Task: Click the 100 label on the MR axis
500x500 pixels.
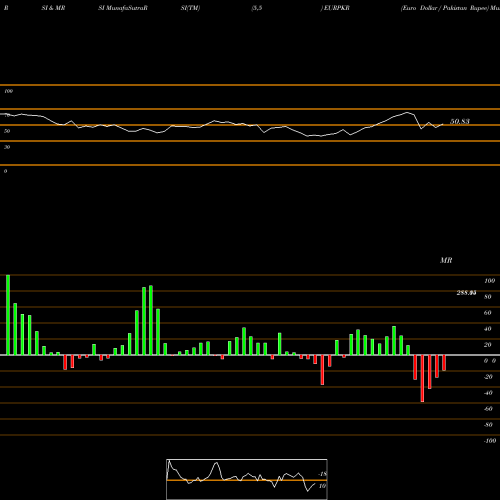Action: (x=490, y=281)
